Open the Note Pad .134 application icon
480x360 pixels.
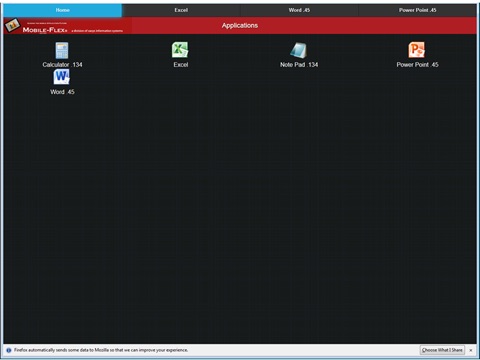pos(298,50)
